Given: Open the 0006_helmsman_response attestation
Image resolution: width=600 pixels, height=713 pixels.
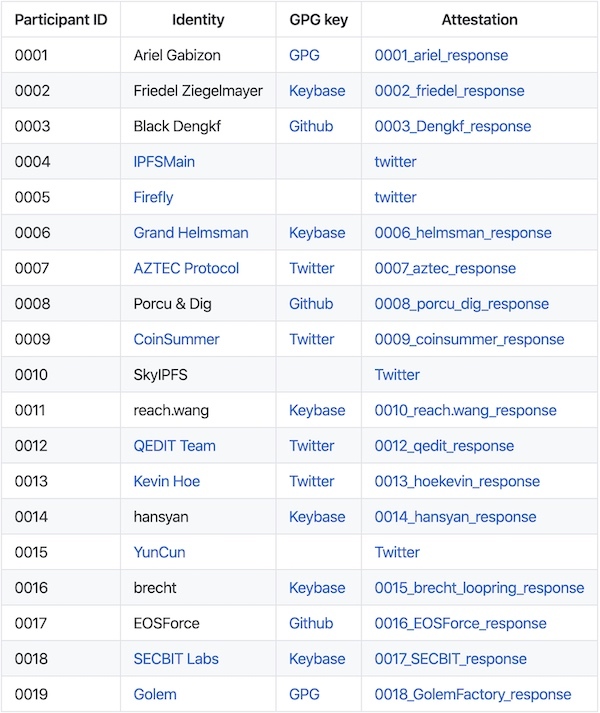Looking at the screenshot, I should [463, 233].
